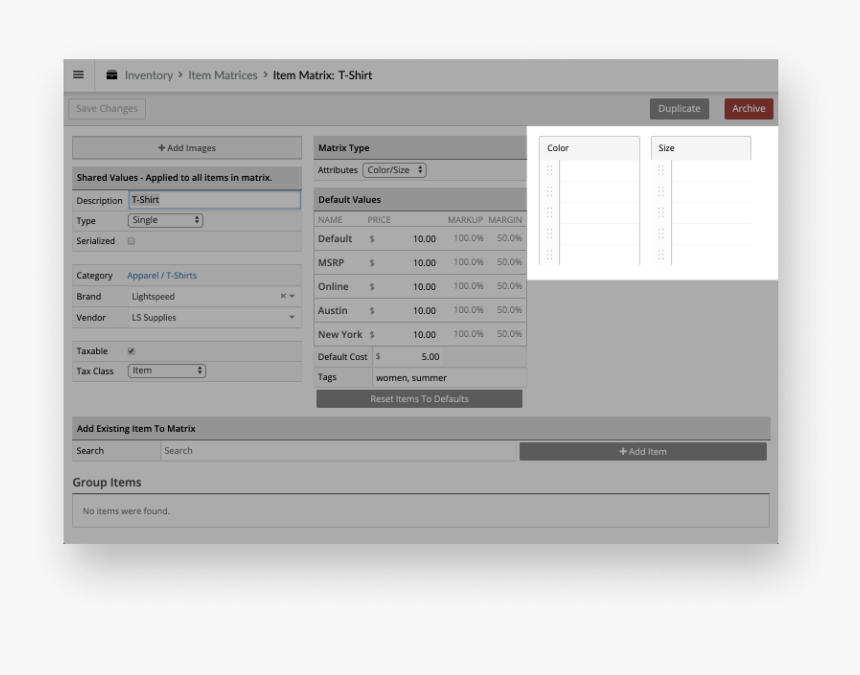Go to Inventory in breadcrumb
The height and width of the screenshot is (675, 860).
149,75
